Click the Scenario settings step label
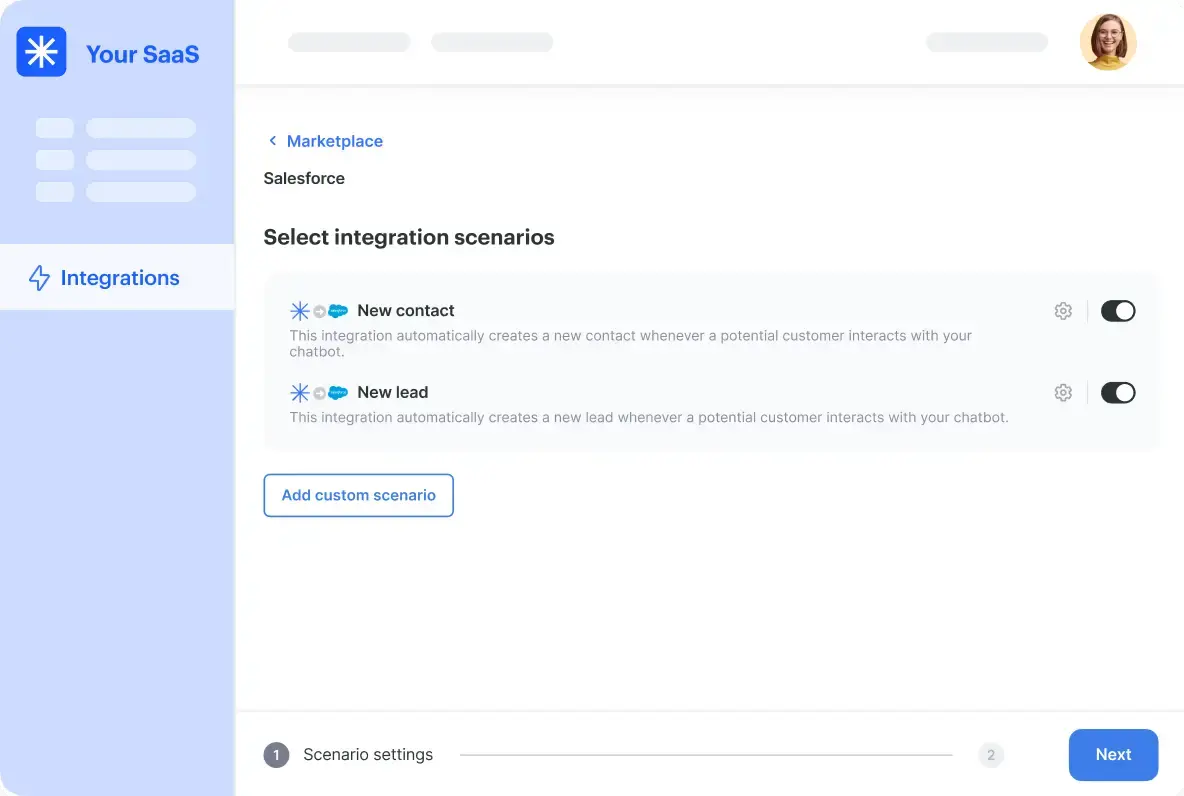This screenshot has width=1184, height=796. click(x=368, y=755)
